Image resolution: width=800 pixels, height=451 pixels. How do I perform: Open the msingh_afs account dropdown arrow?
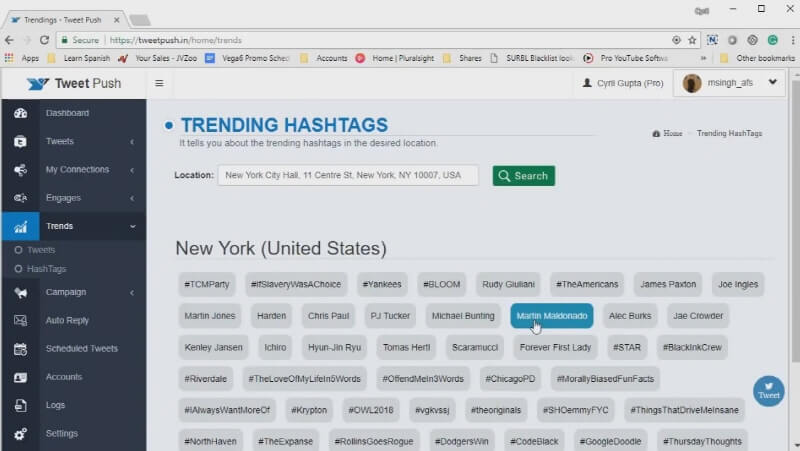pyautogui.click(x=772, y=82)
